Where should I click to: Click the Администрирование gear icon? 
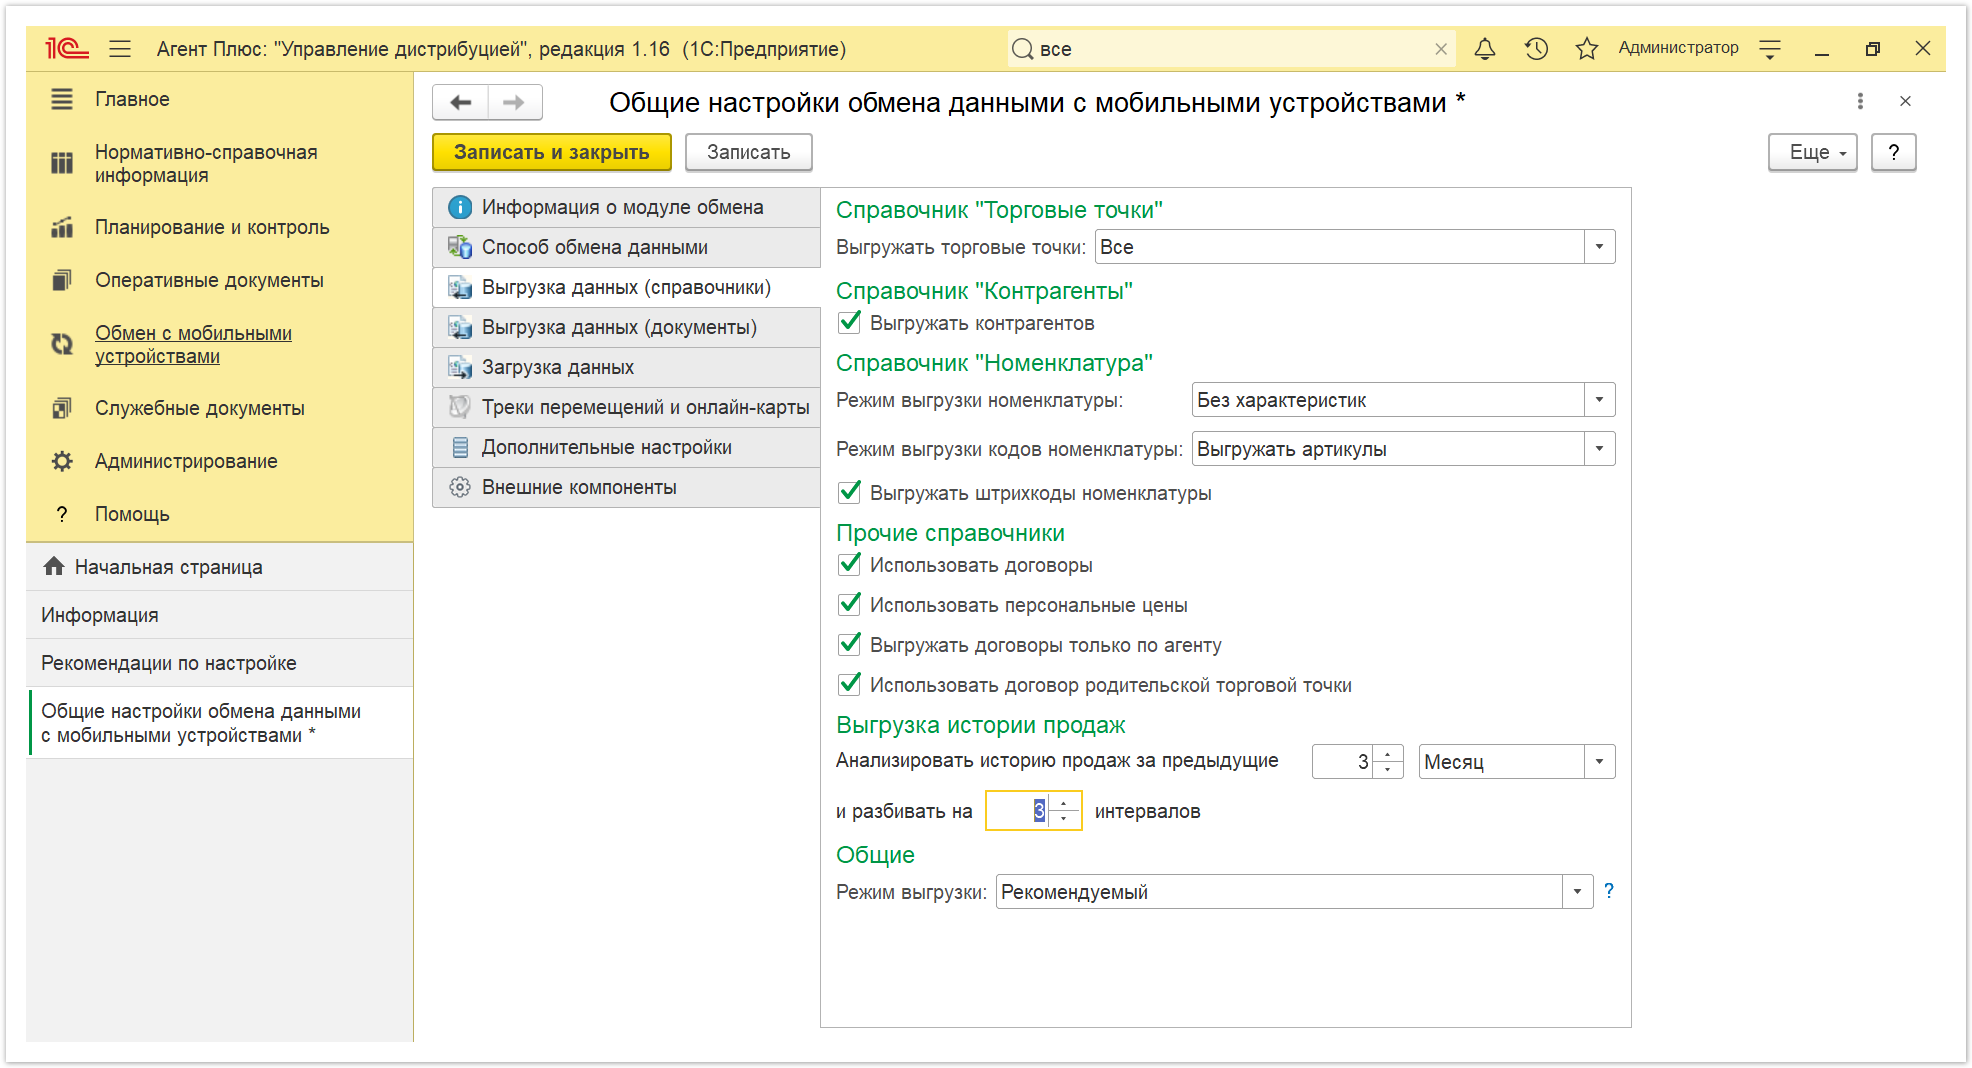(62, 461)
